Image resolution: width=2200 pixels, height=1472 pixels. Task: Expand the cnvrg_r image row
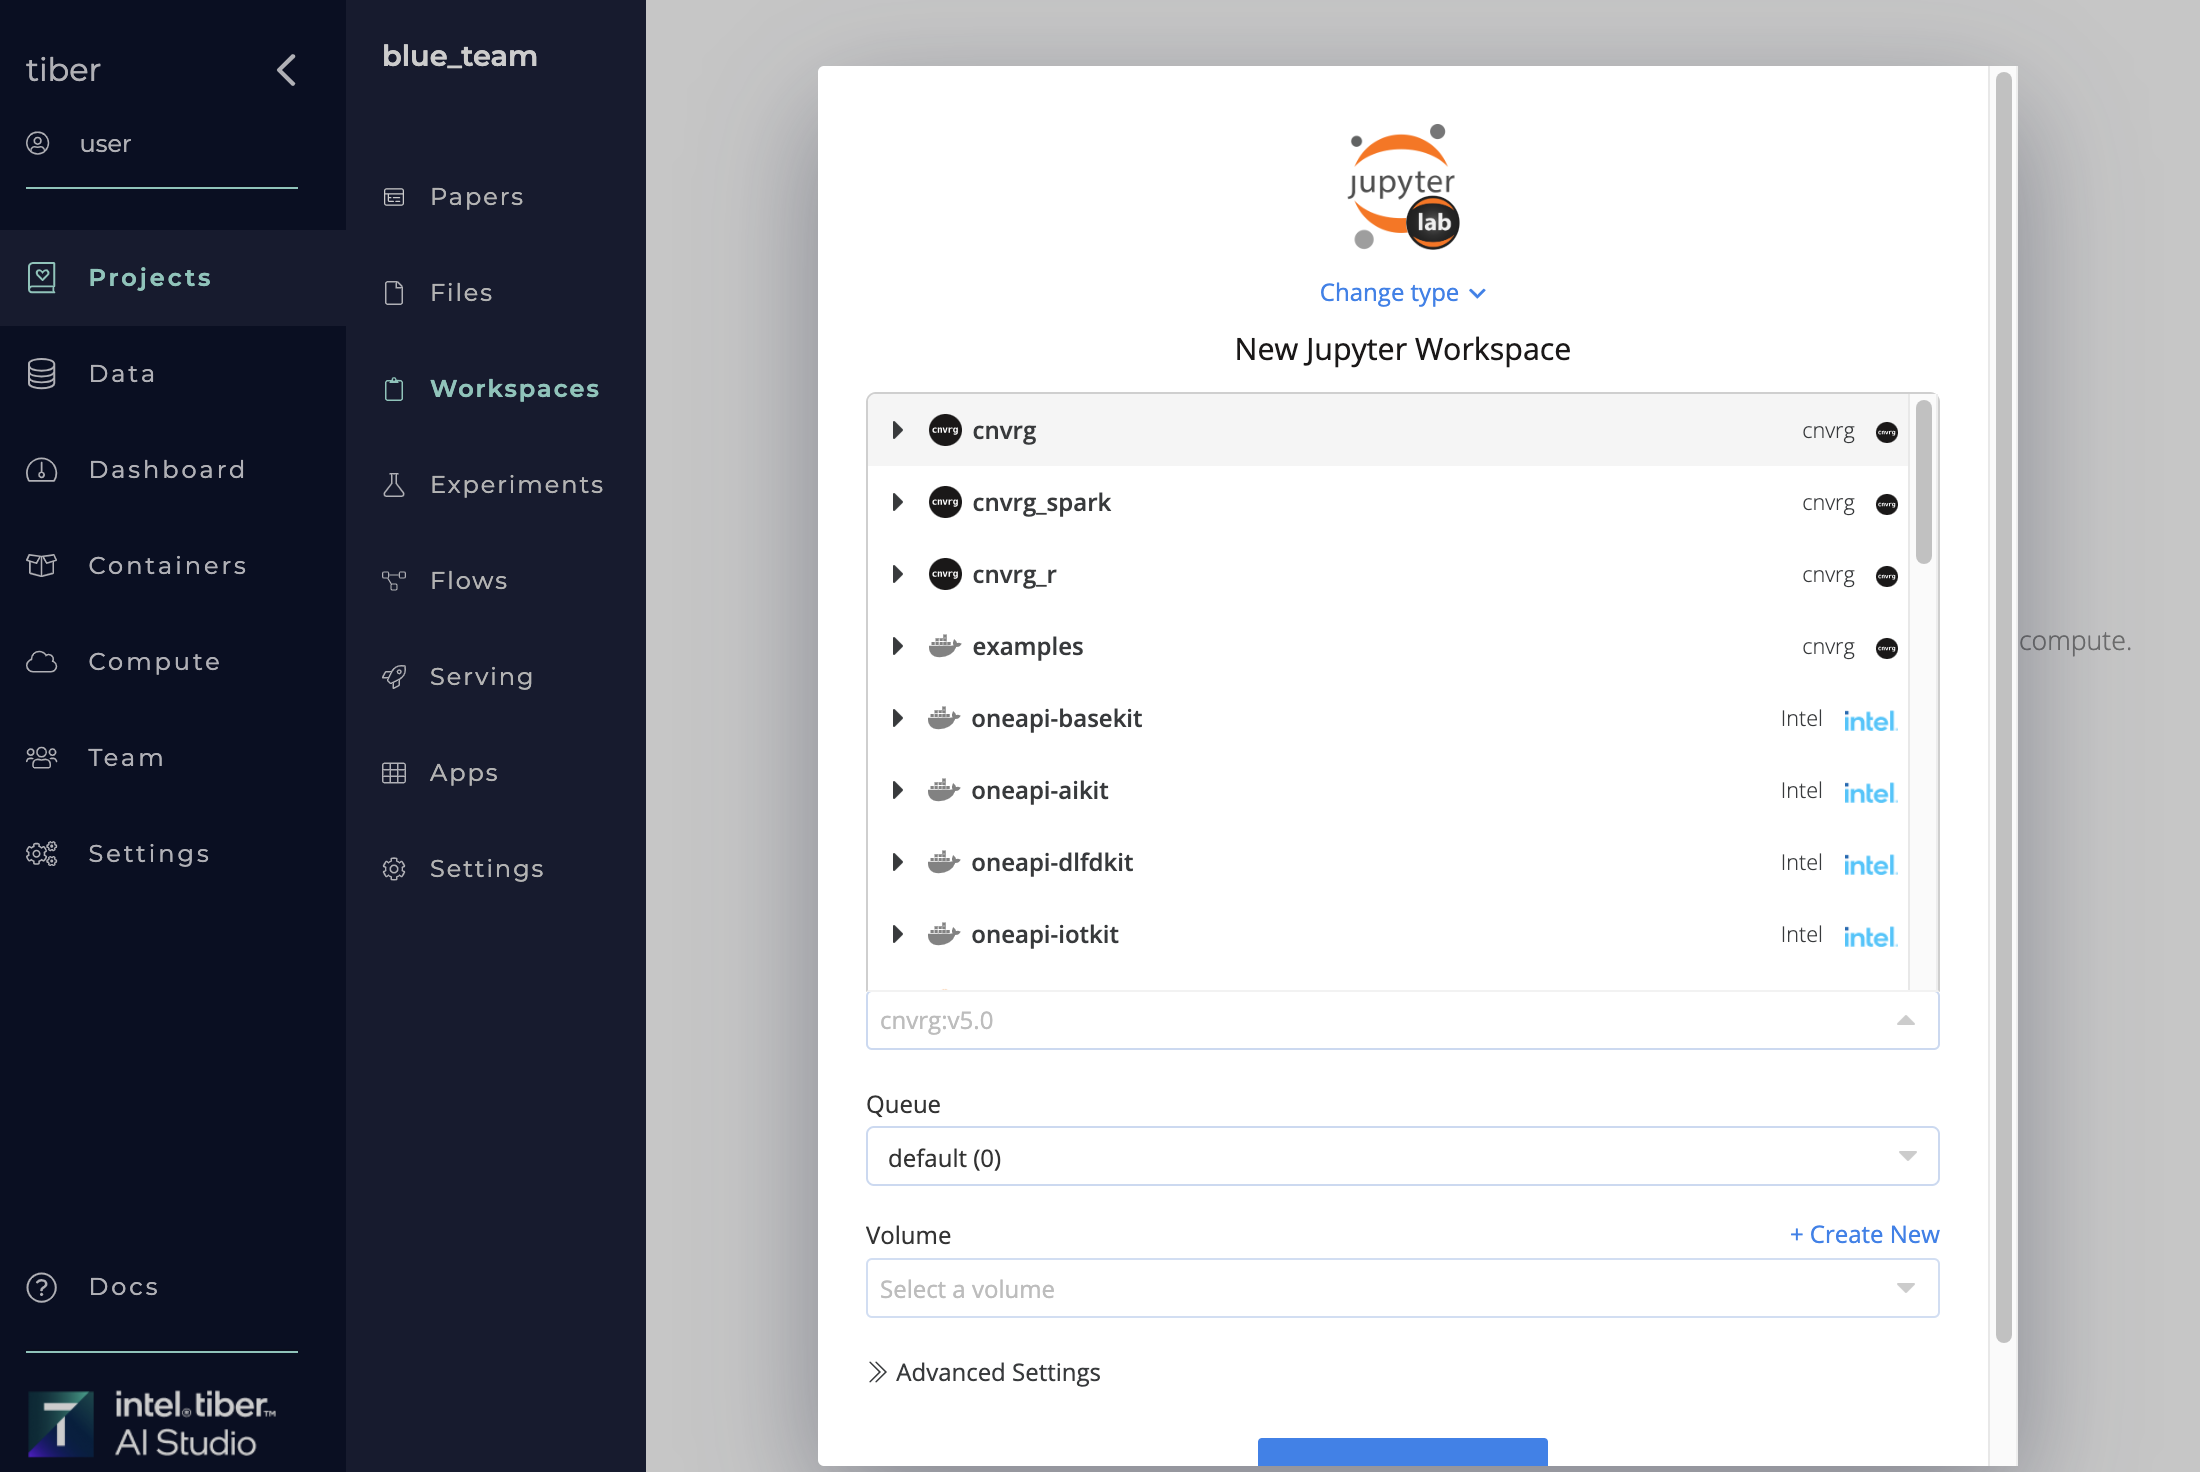898,574
